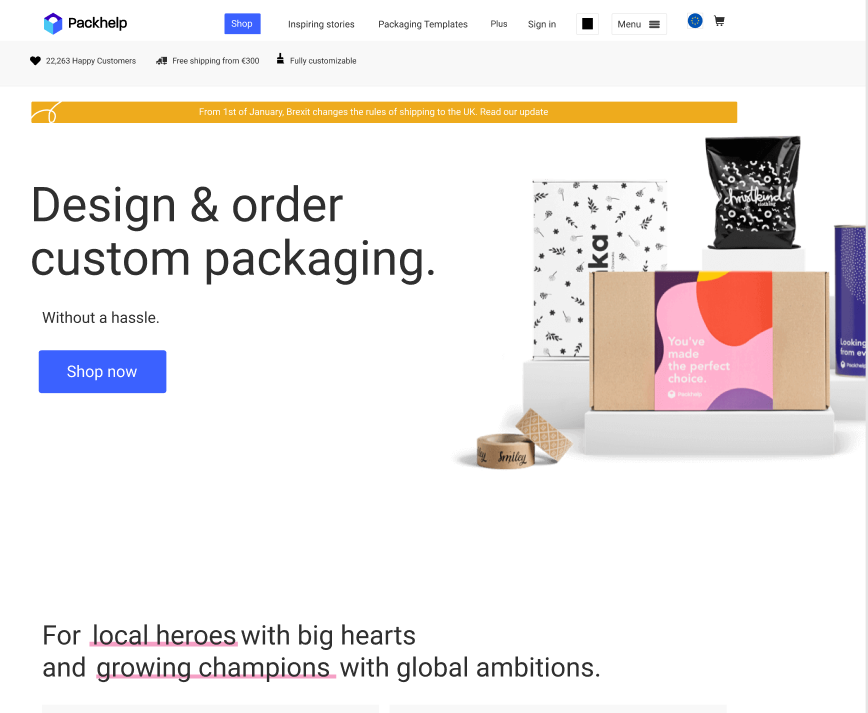
Task: Open the shopping cart icon
Action: [x=719, y=21]
